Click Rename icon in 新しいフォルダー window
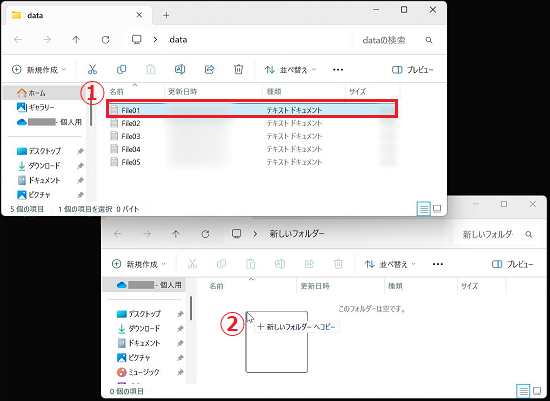The image size is (550, 401). click(280, 264)
